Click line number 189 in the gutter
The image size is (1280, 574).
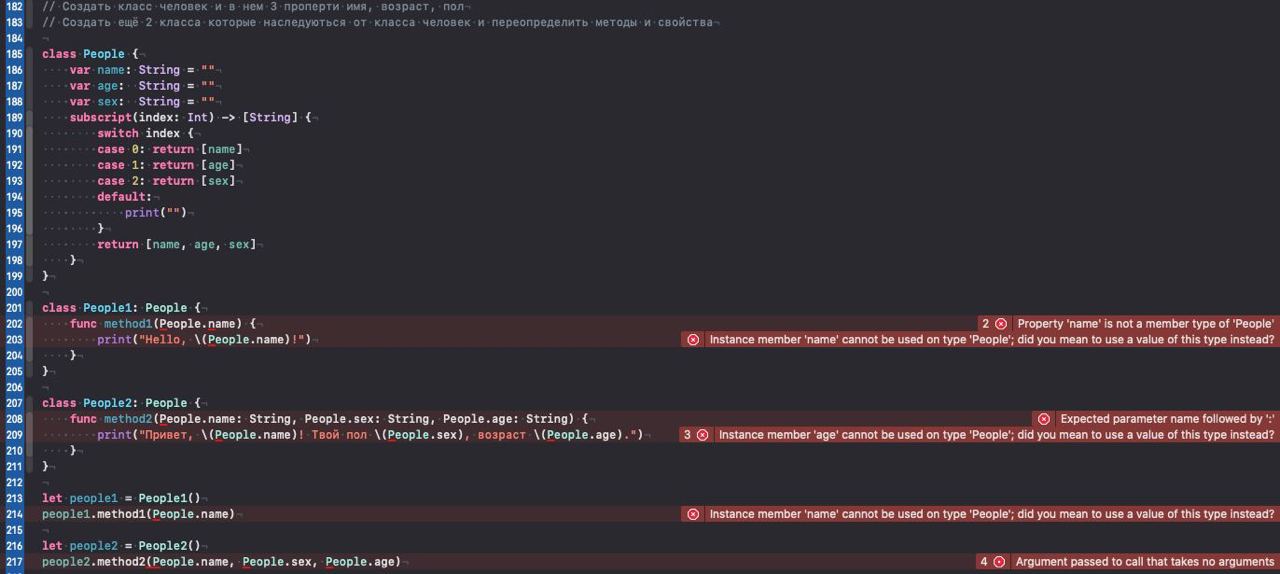14,117
